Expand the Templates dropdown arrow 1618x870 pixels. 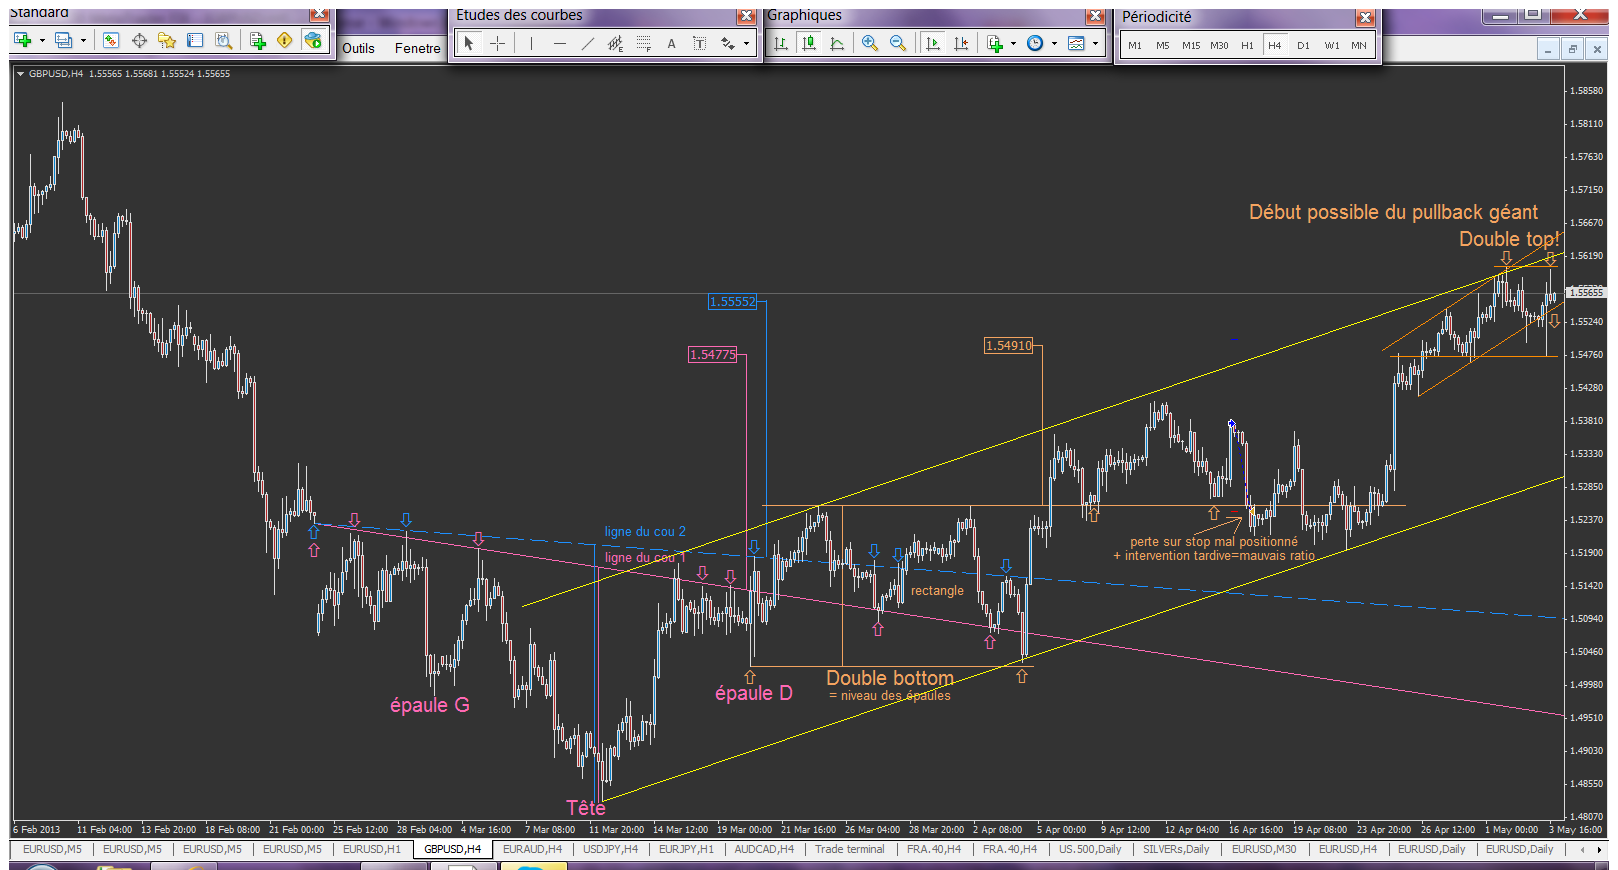tap(1095, 43)
